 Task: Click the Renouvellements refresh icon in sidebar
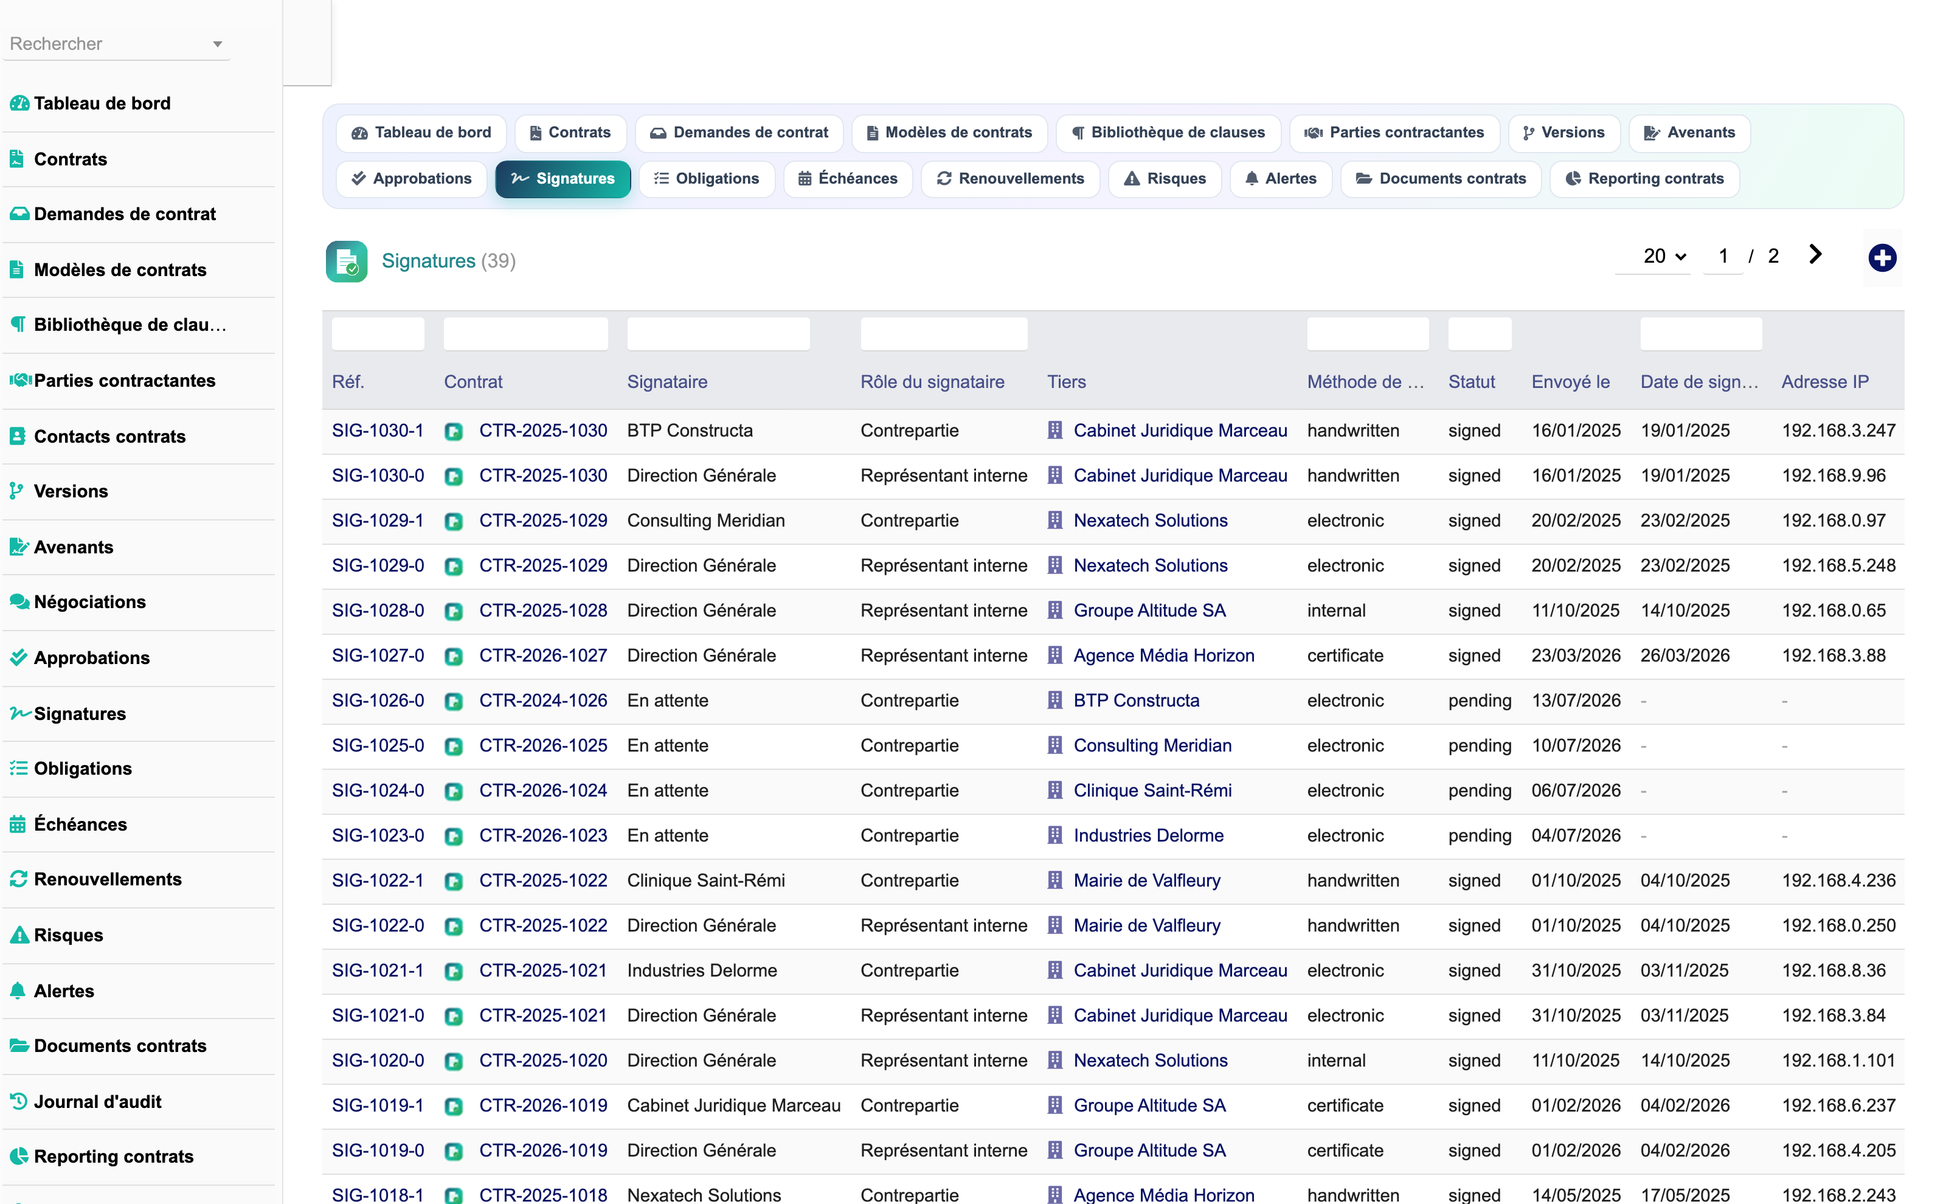18,879
